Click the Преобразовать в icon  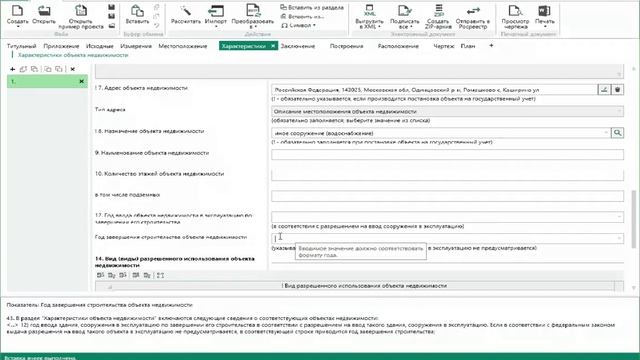(253, 11)
